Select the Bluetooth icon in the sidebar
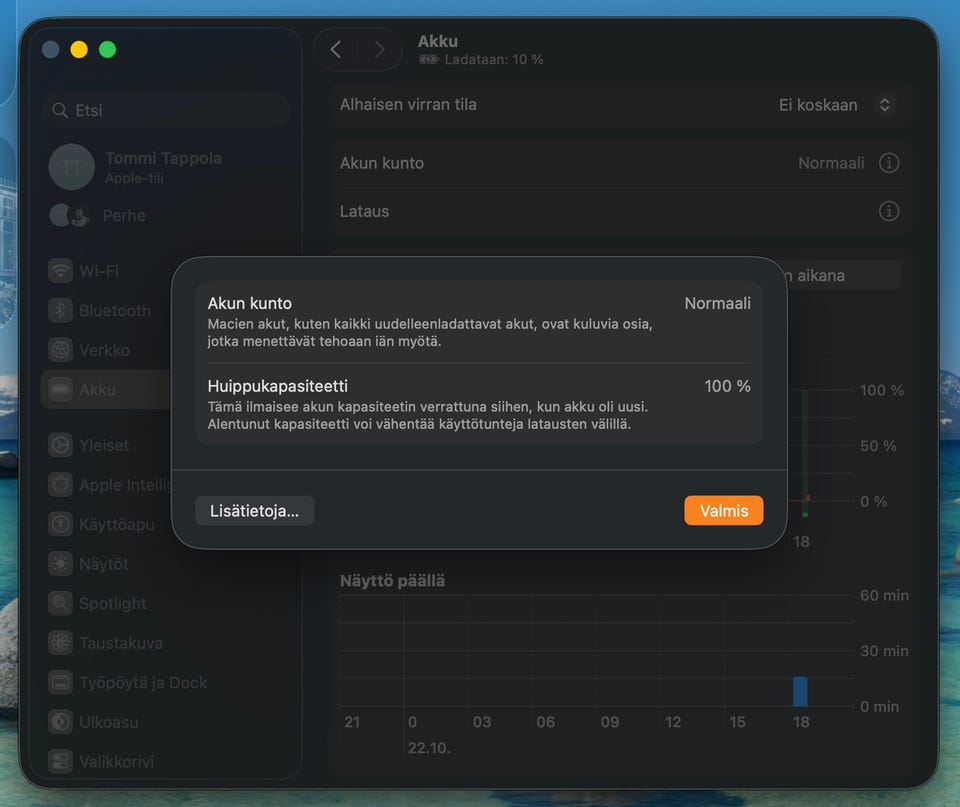This screenshot has height=807, width=960. point(61,310)
